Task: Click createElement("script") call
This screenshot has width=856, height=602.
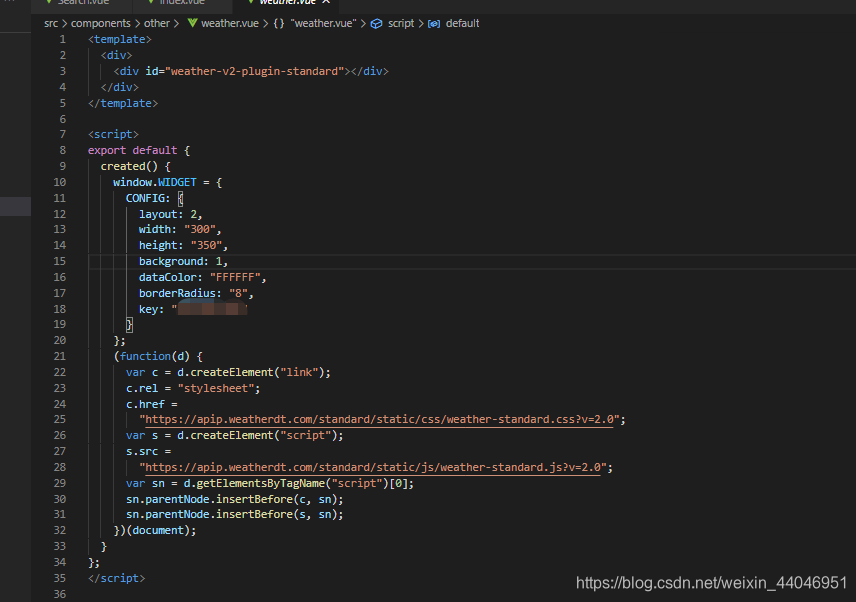Action: pyautogui.click(x=263, y=435)
